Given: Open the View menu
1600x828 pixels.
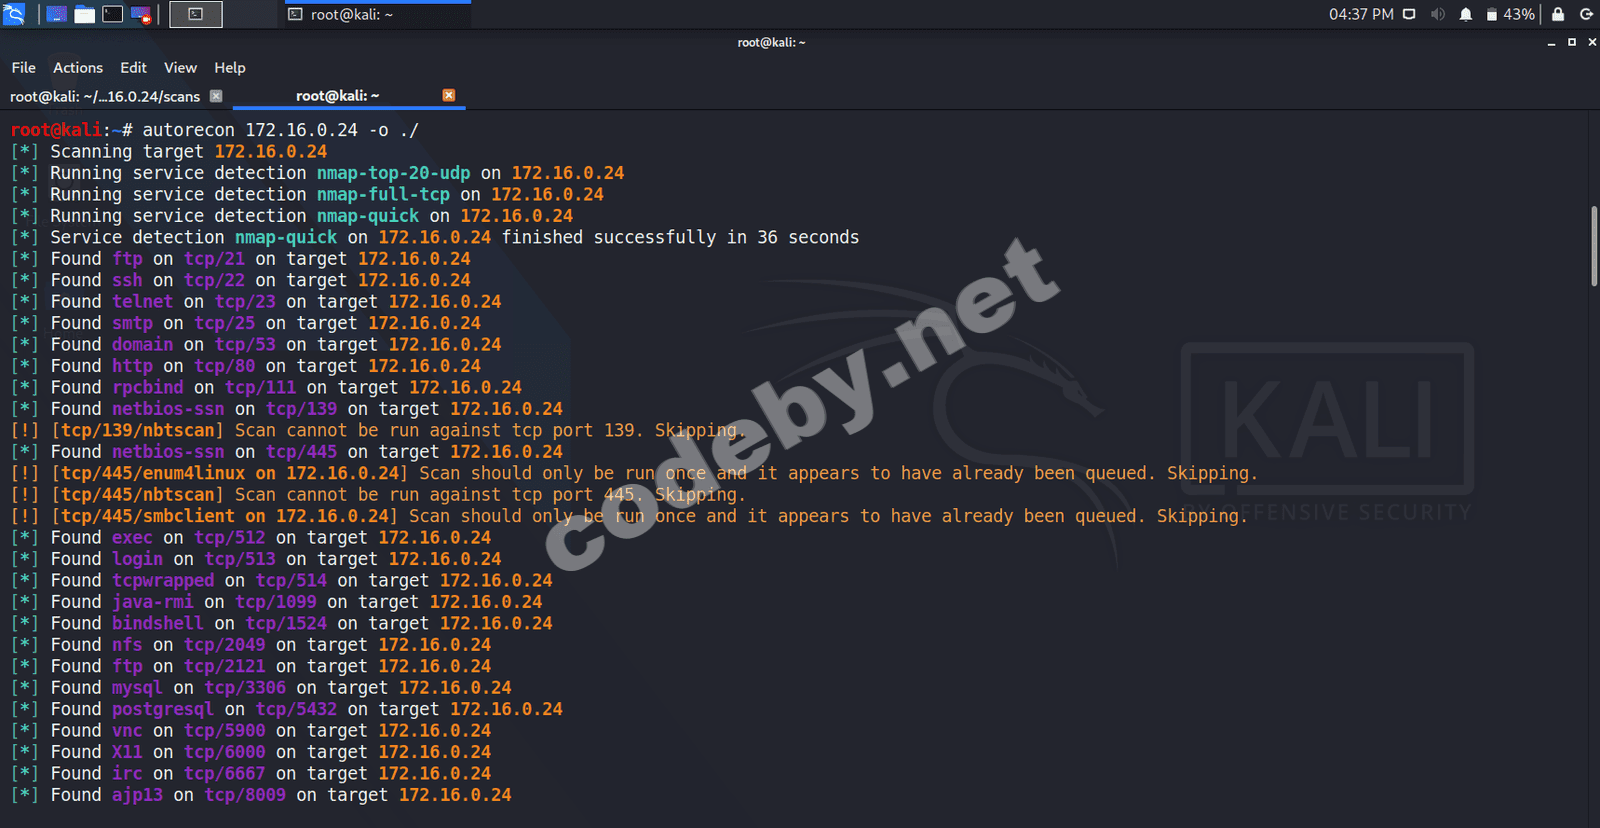Looking at the screenshot, I should pos(180,68).
